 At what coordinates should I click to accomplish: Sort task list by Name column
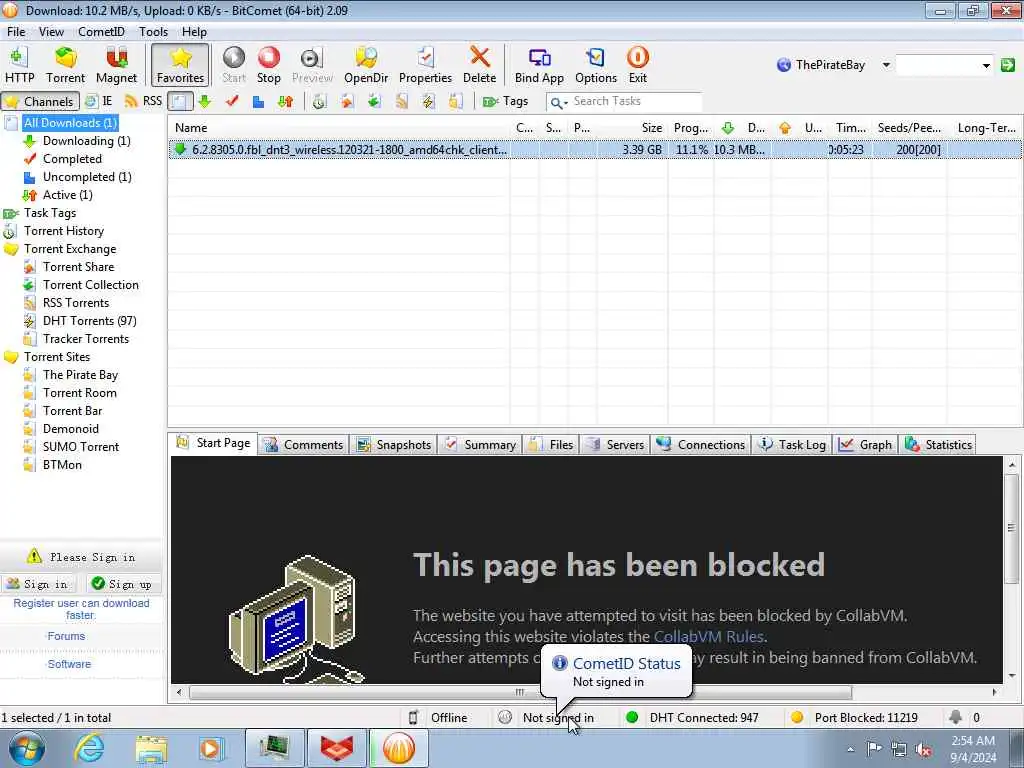click(x=339, y=128)
